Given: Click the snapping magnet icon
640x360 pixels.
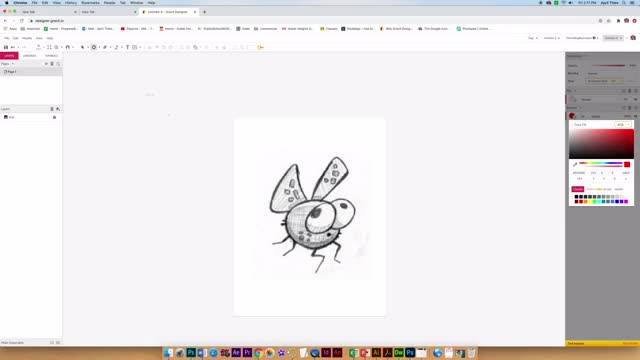Looking at the screenshot, I should coord(68,47).
